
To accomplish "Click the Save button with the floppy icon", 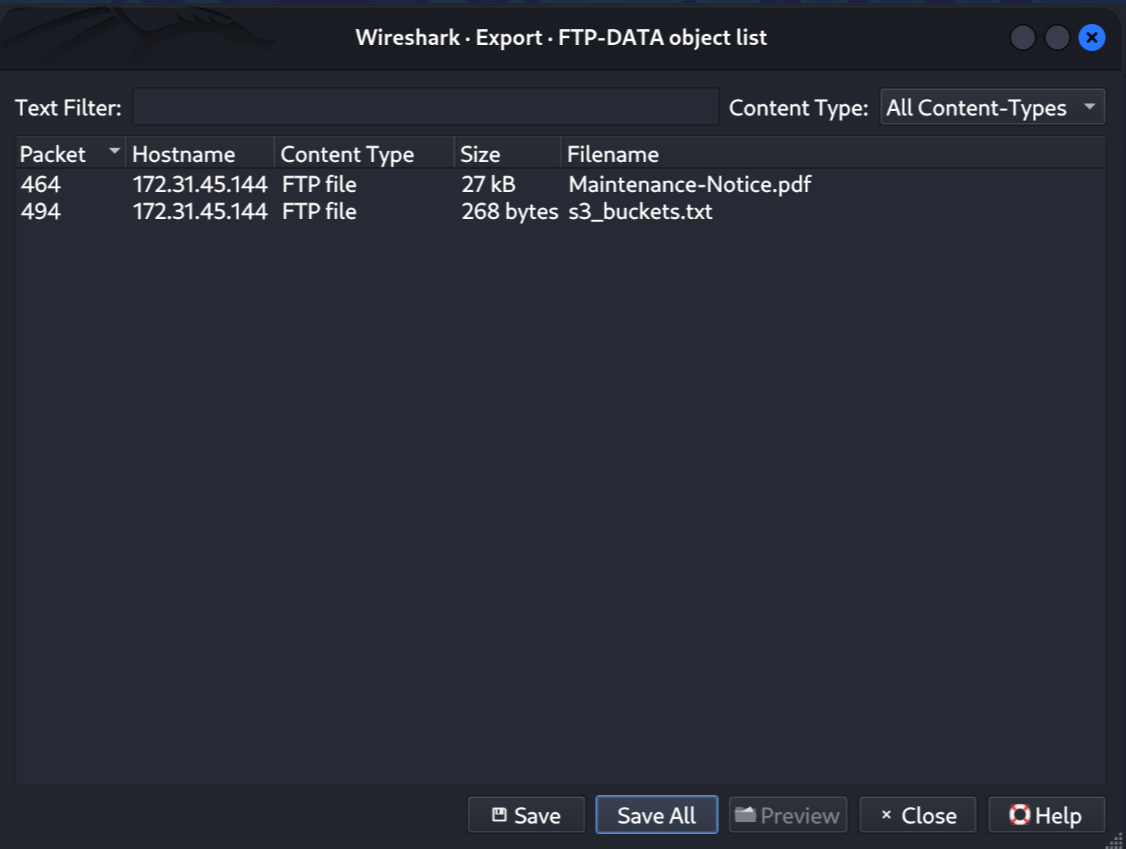I will pos(526,815).
